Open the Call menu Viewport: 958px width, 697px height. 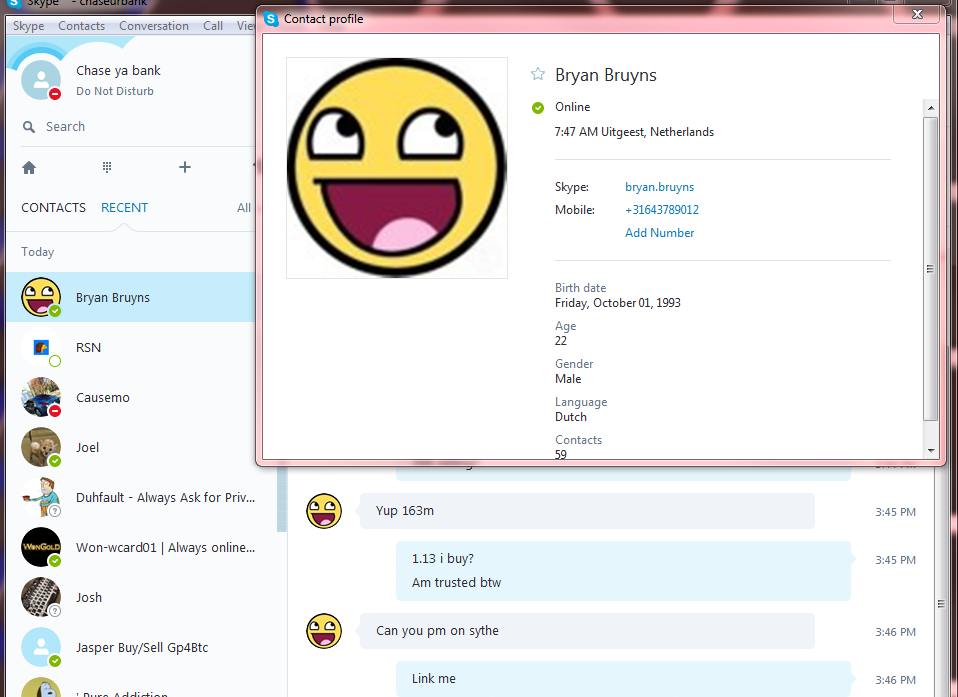(213, 26)
